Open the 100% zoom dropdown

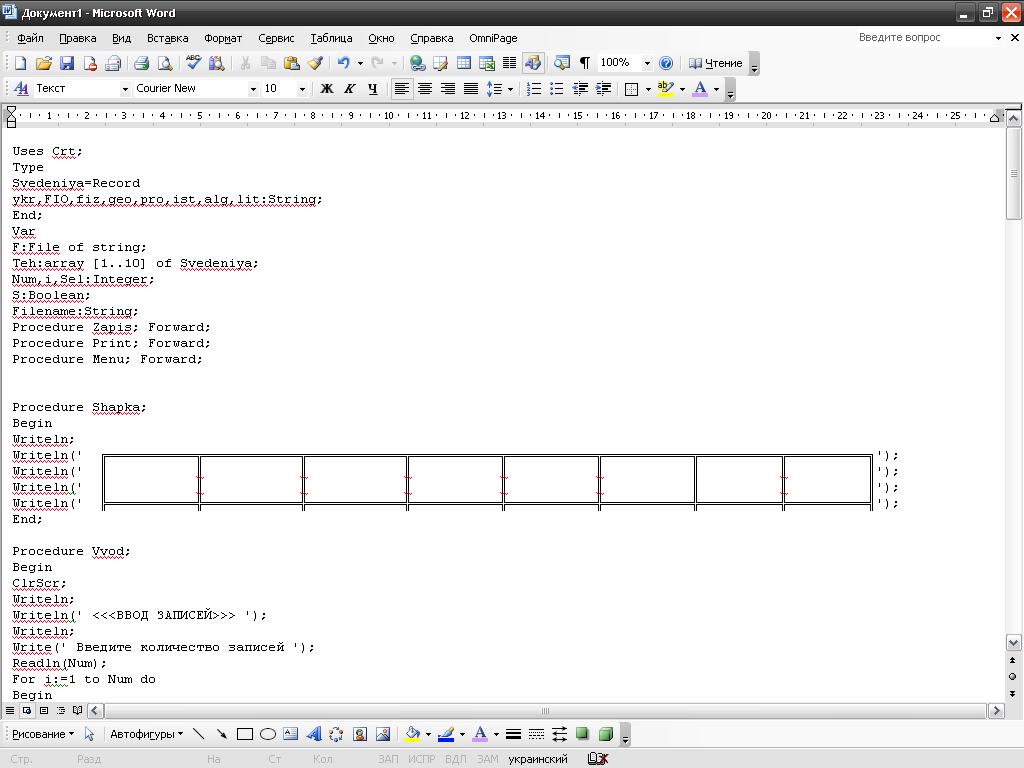coord(646,63)
